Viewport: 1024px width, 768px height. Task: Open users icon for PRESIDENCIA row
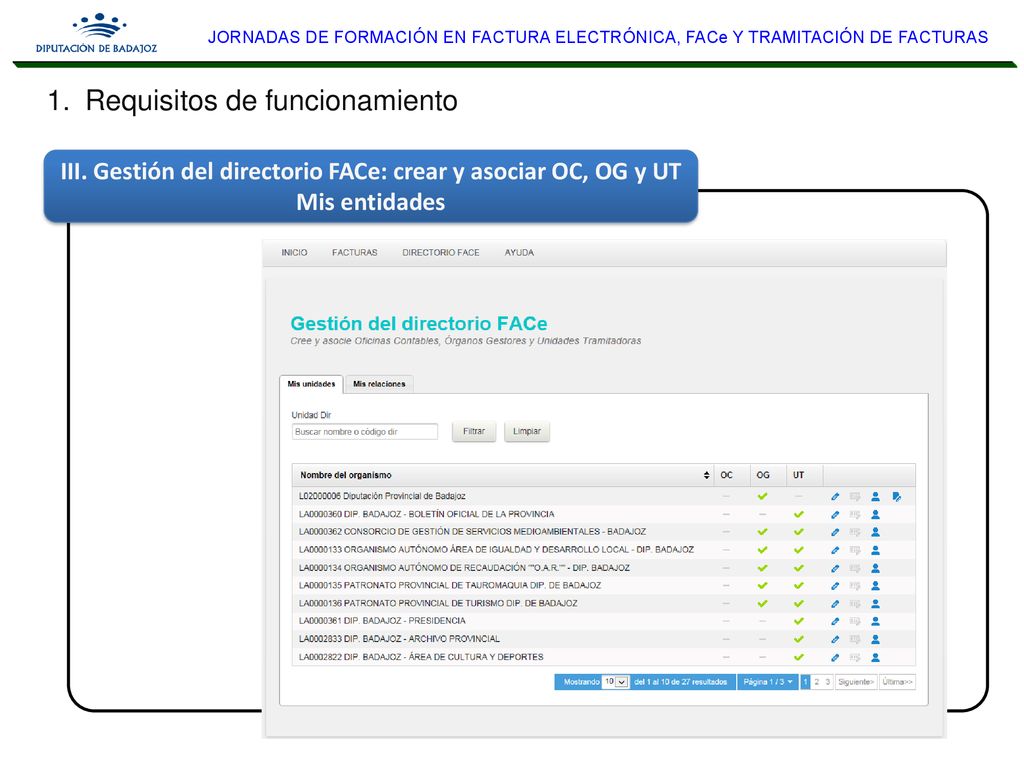pos(875,622)
